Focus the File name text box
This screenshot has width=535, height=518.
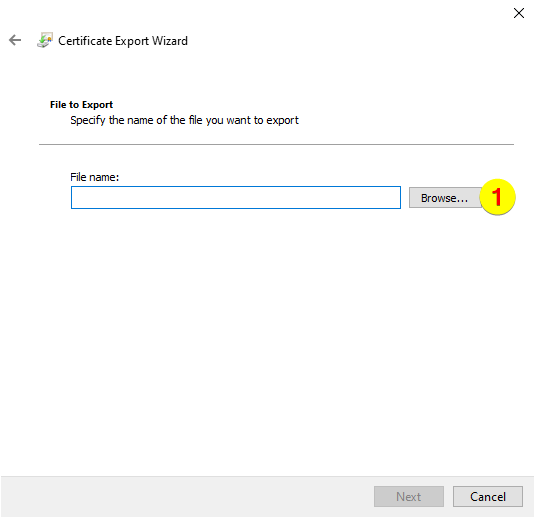click(236, 198)
